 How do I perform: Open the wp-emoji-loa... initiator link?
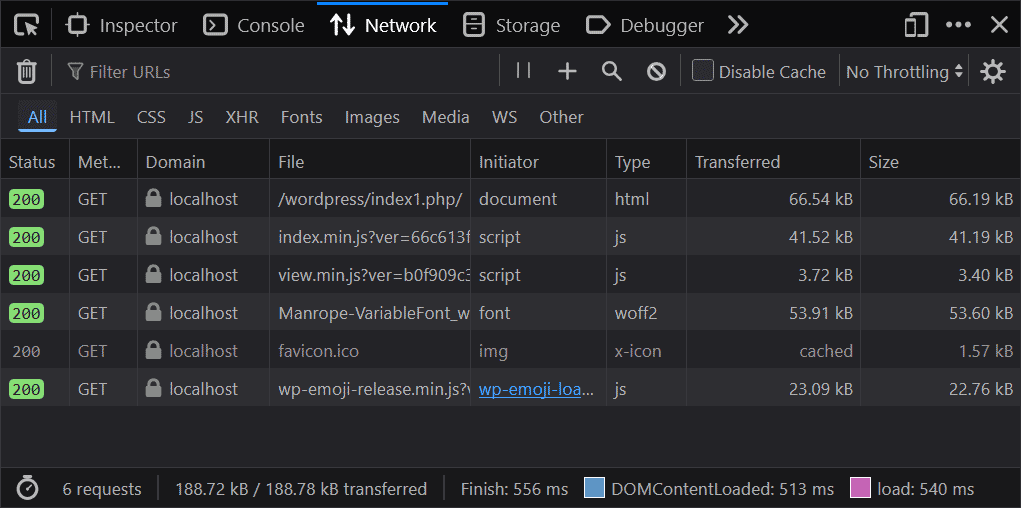[537, 389]
